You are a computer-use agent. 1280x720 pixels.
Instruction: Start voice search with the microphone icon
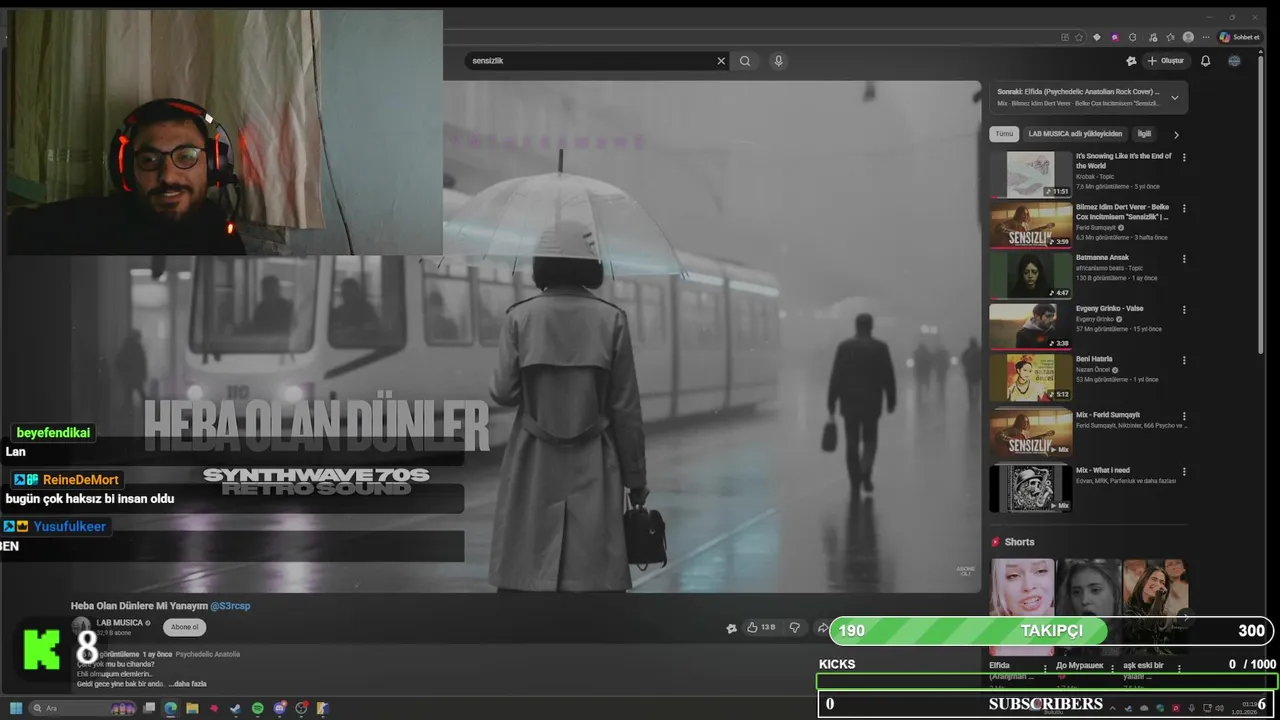[x=778, y=61]
